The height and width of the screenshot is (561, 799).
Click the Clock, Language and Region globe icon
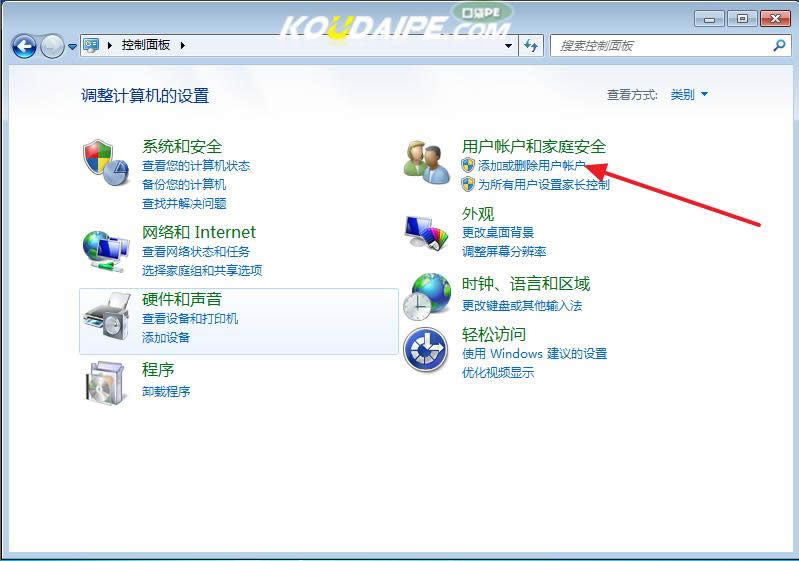[x=427, y=296]
